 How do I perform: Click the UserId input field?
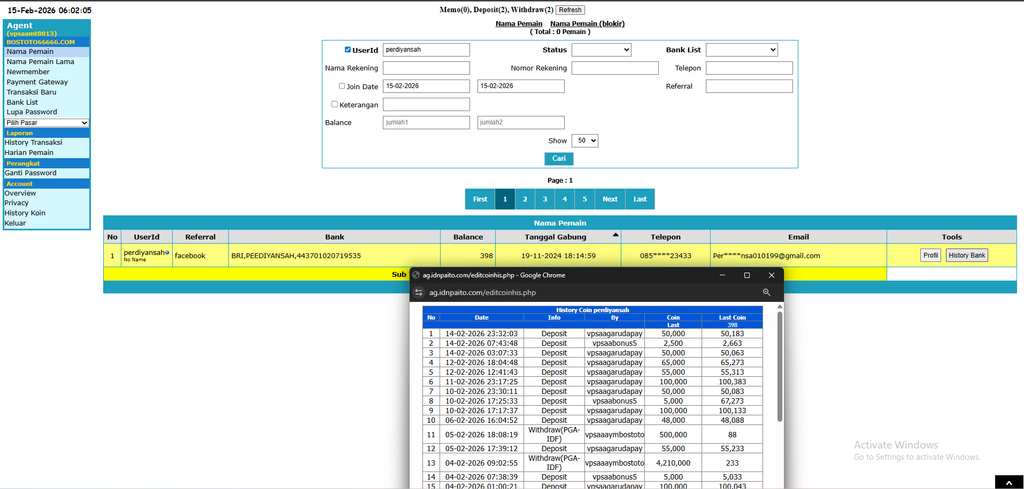[x=426, y=50]
